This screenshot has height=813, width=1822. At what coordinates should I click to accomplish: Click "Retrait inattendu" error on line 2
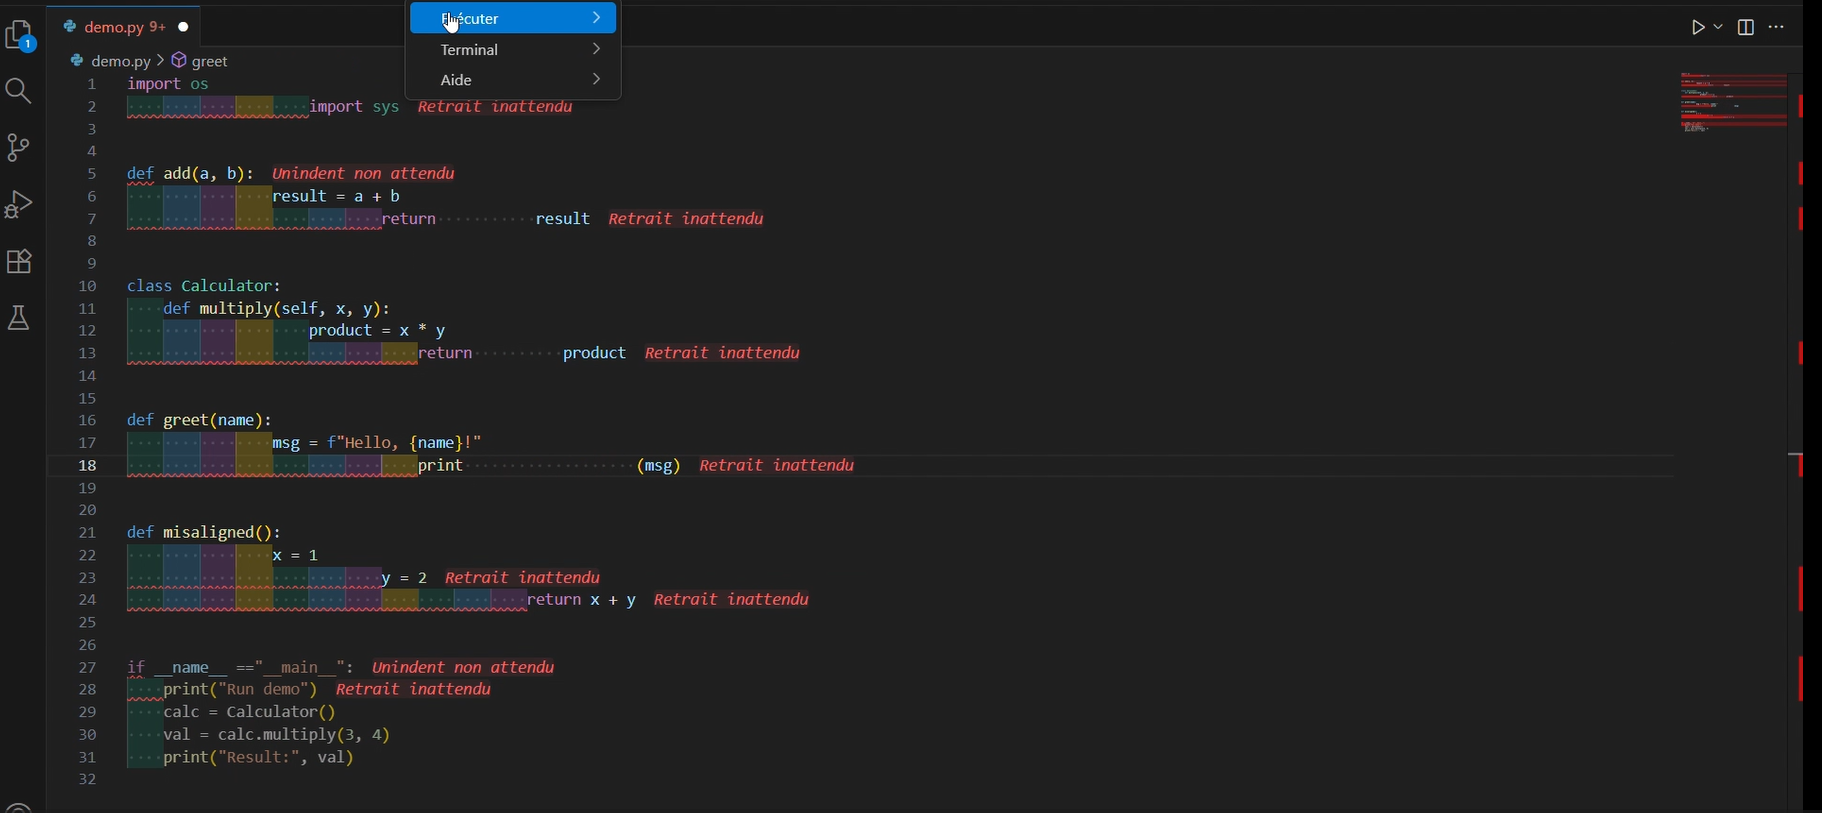[x=495, y=107]
